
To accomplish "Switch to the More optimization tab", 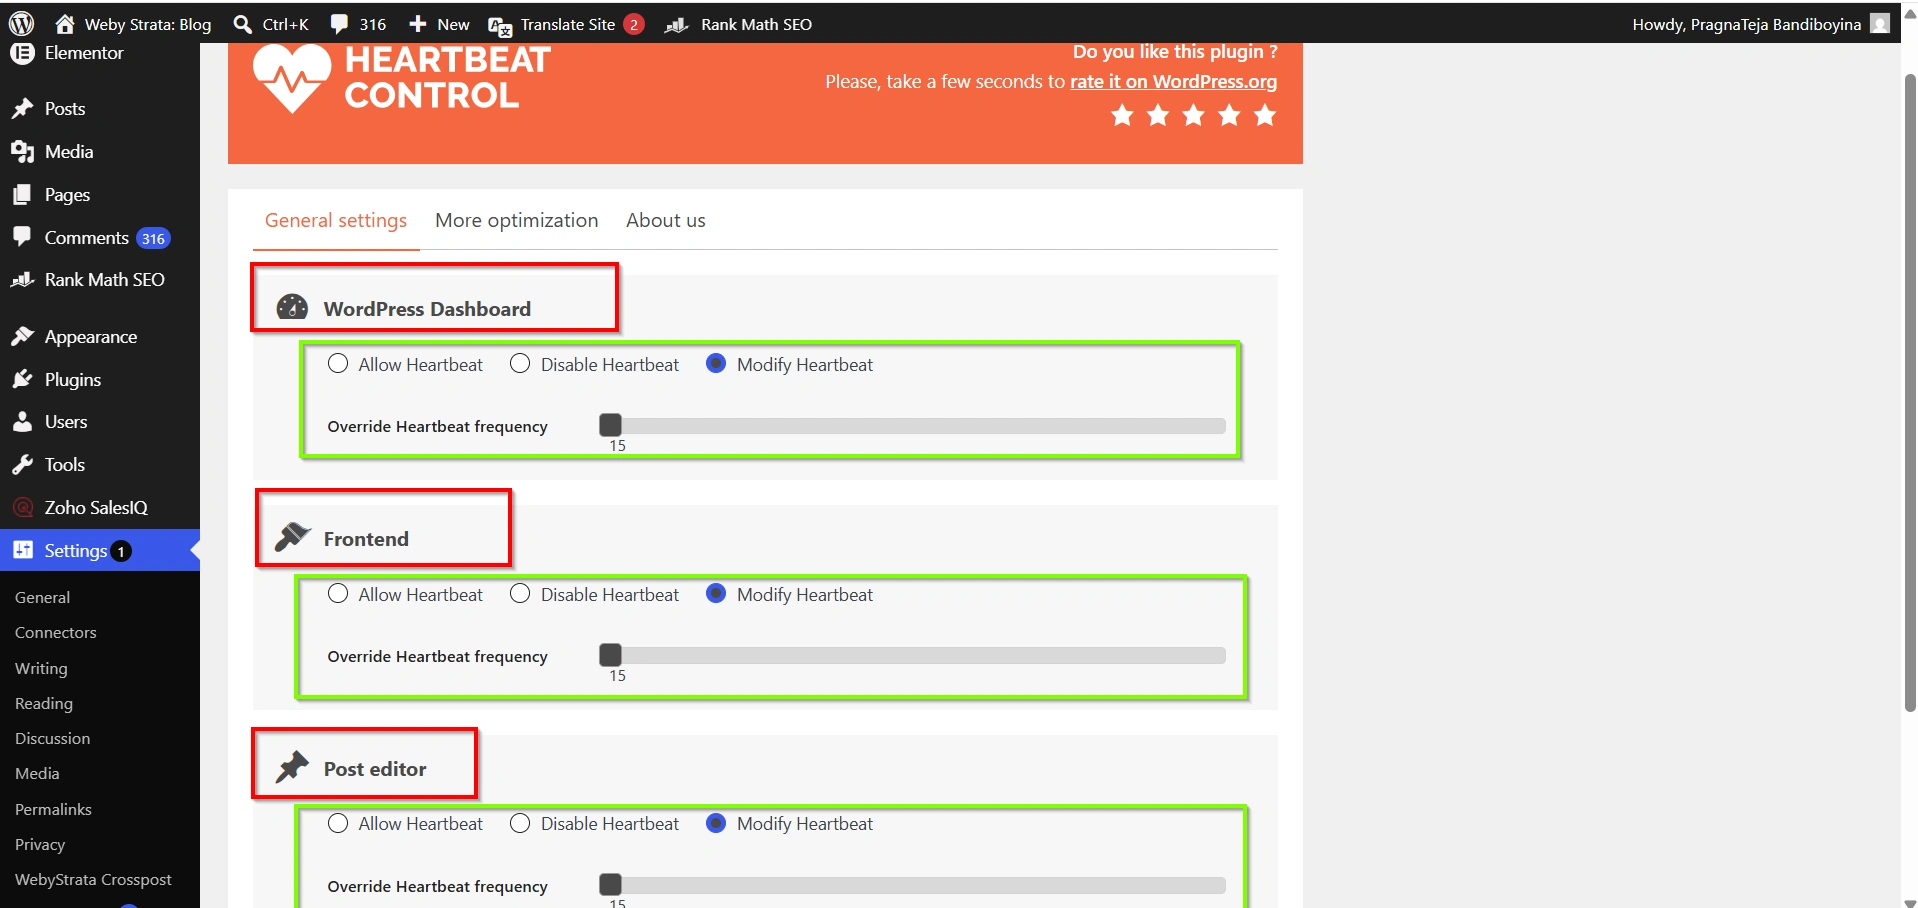I will pyautogui.click(x=517, y=220).
